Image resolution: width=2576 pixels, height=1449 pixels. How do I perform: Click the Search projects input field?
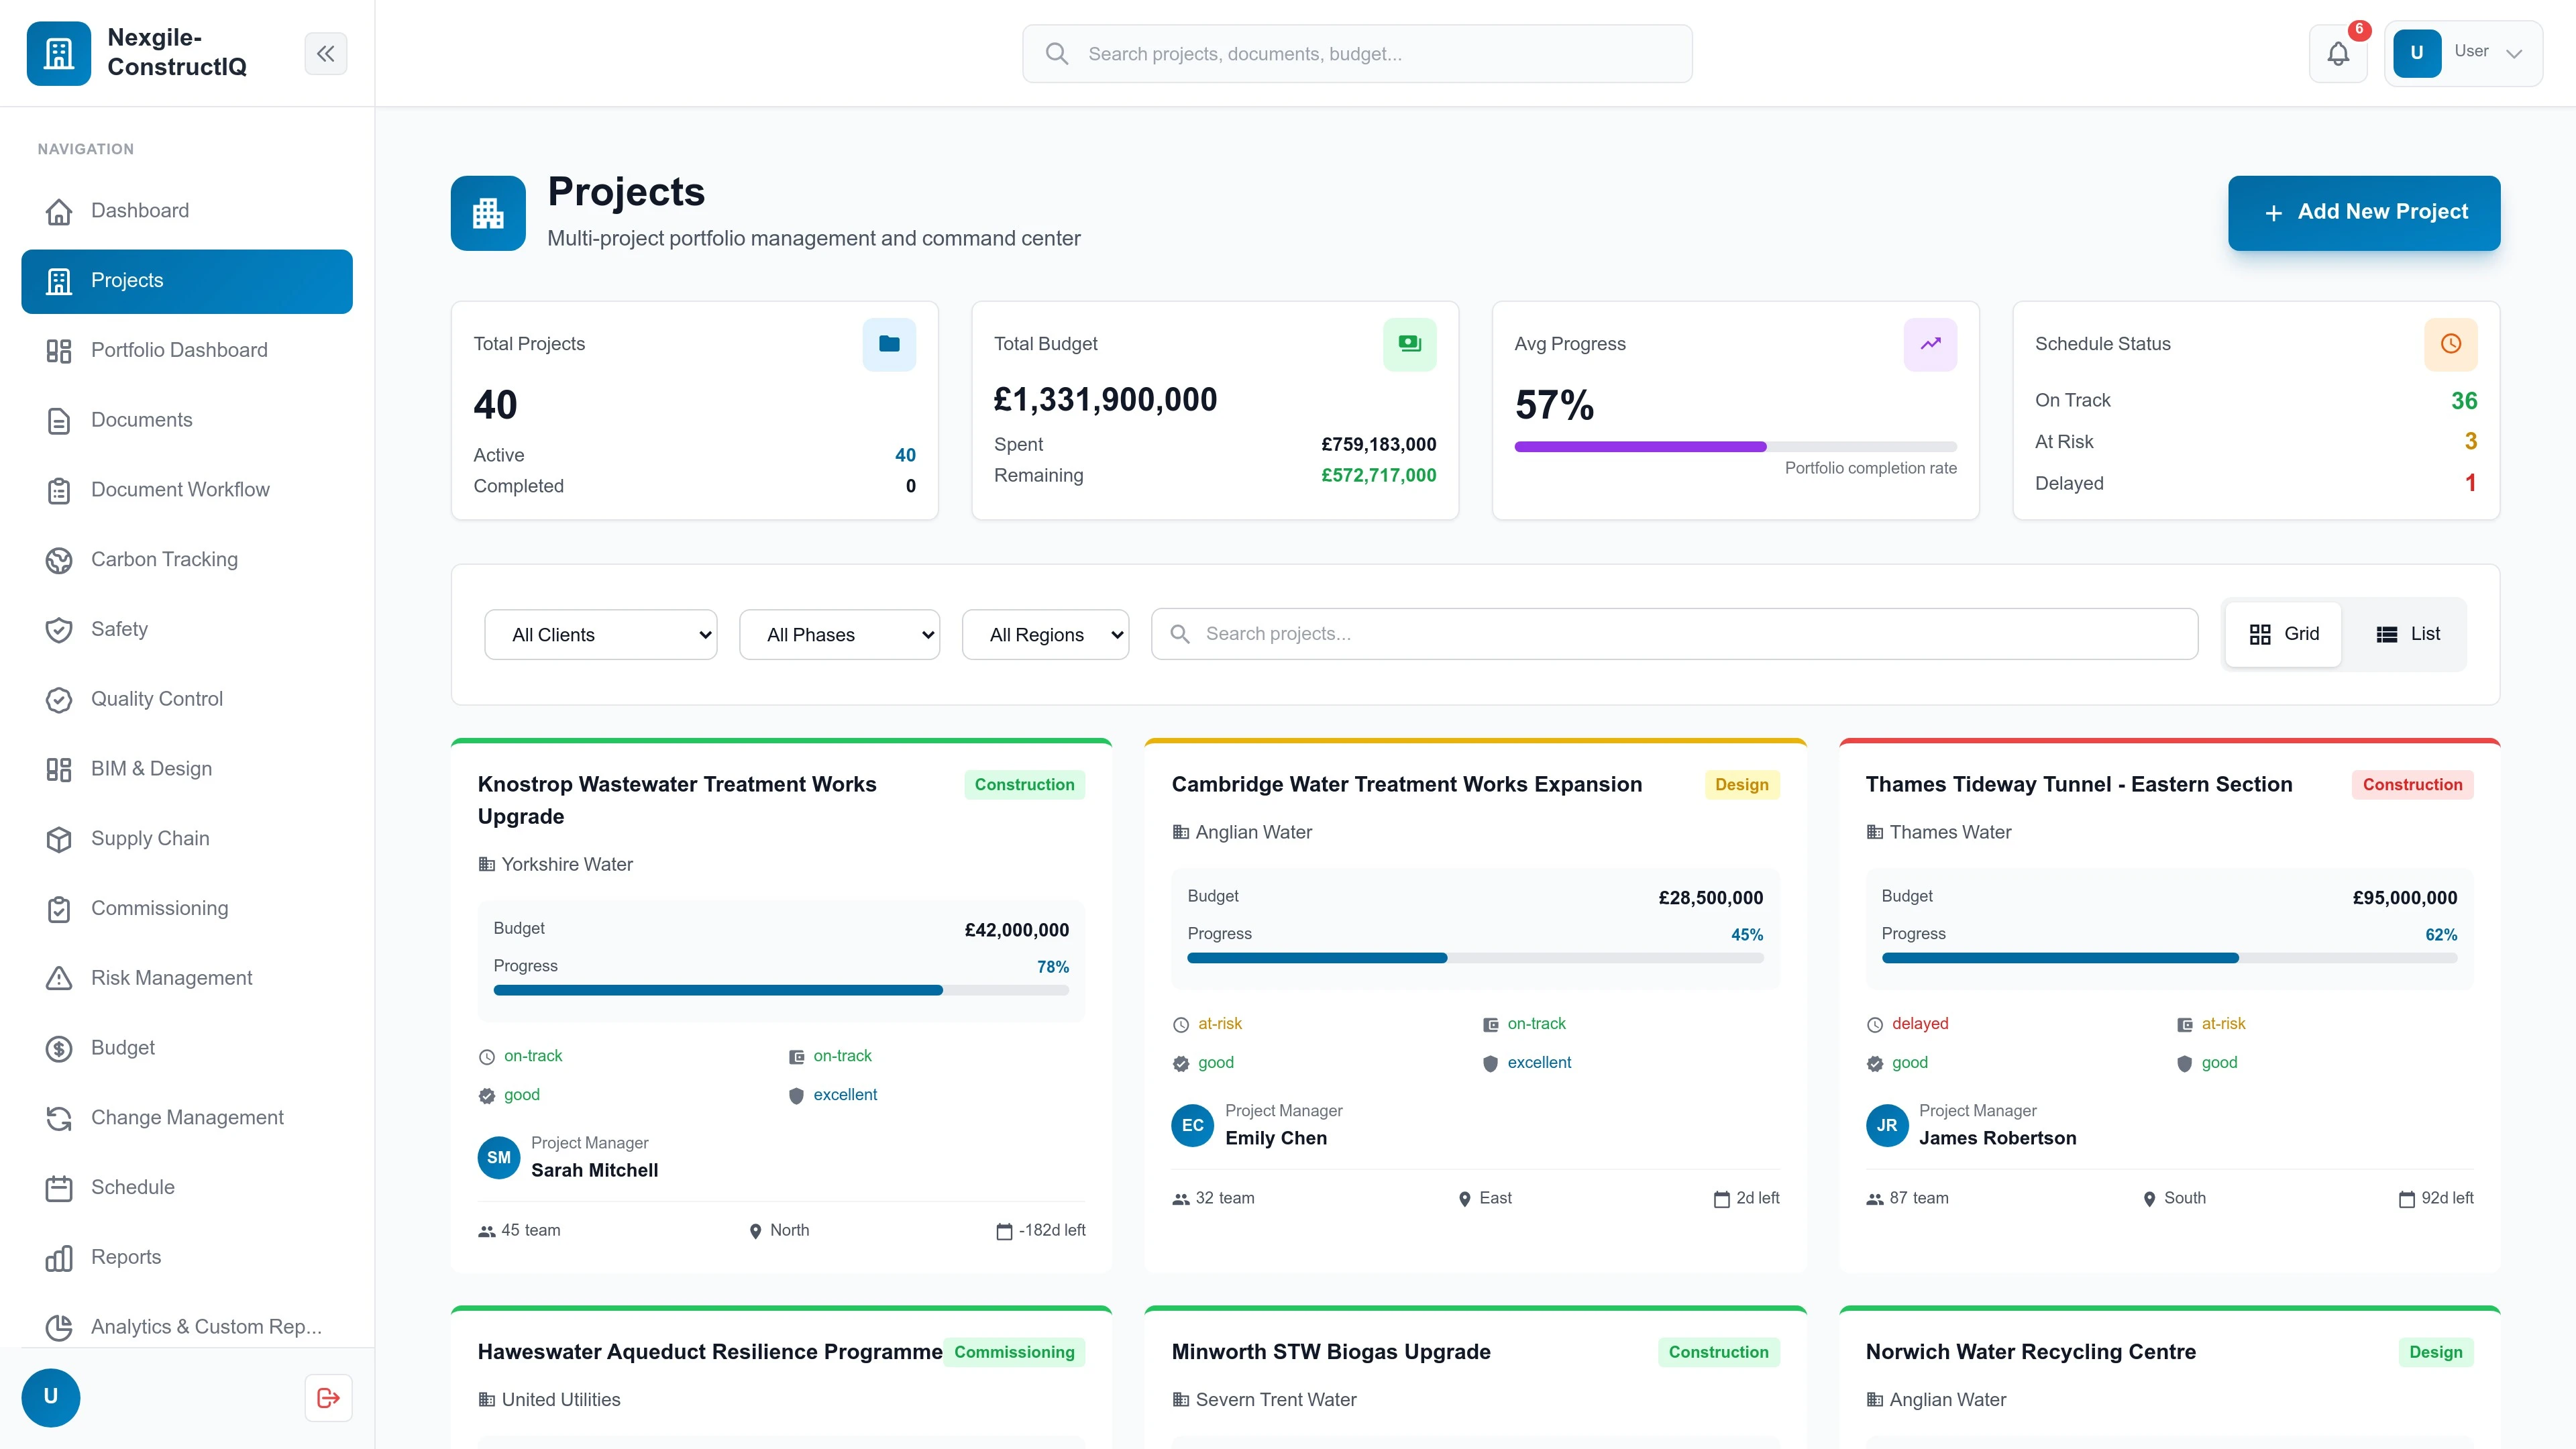[x=1674, y=633]
